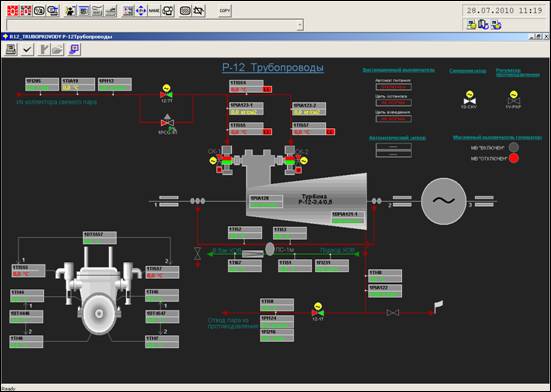Click the flag icon at pipeline end
Viewport: 551px width, 392px height.
[x=438, y=306]
